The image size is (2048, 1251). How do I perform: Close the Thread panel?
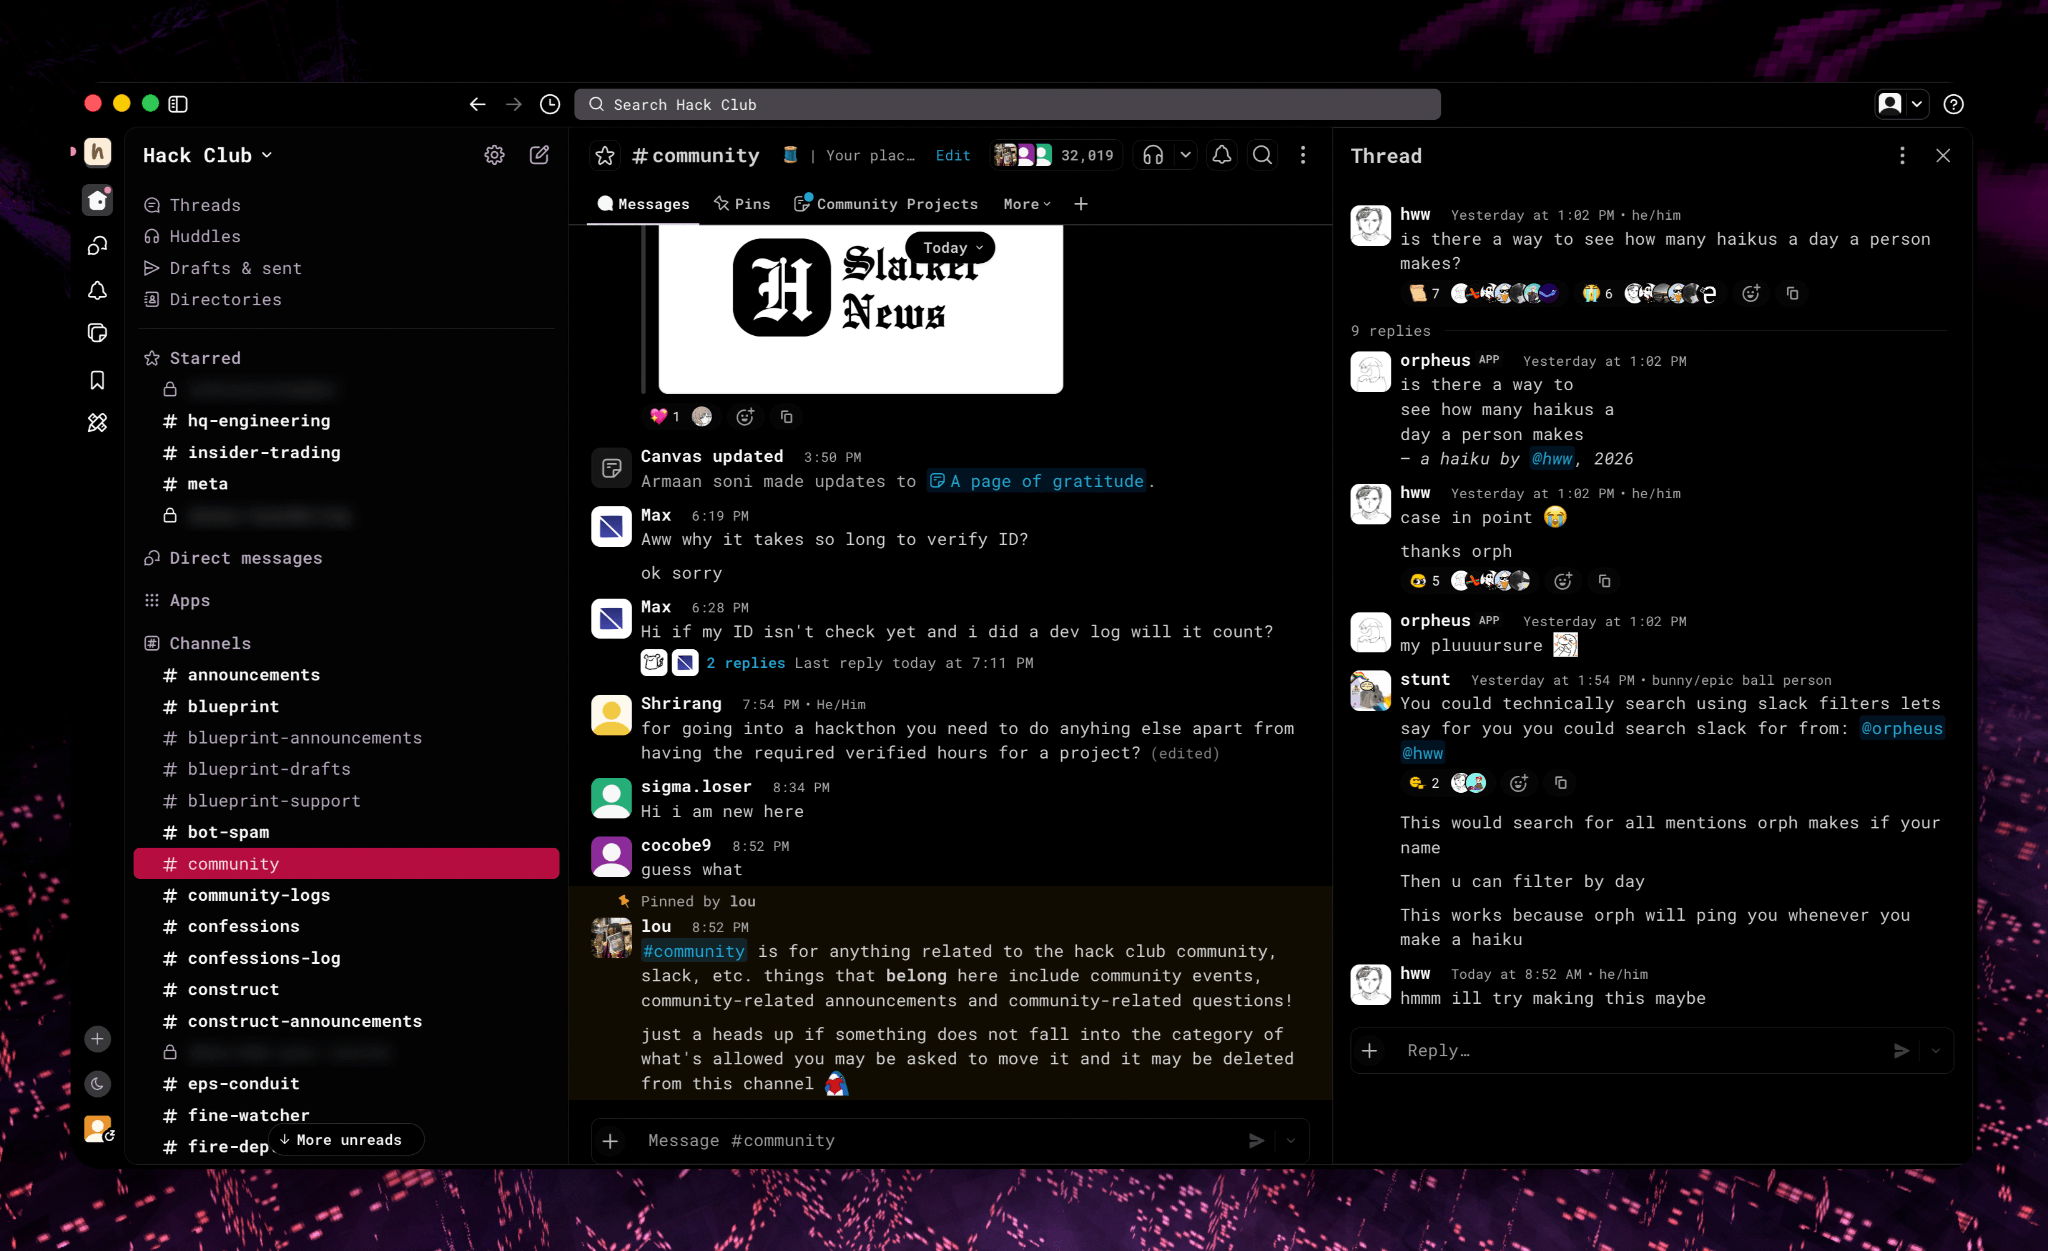pyautogui.click(x=1943, y=155)
